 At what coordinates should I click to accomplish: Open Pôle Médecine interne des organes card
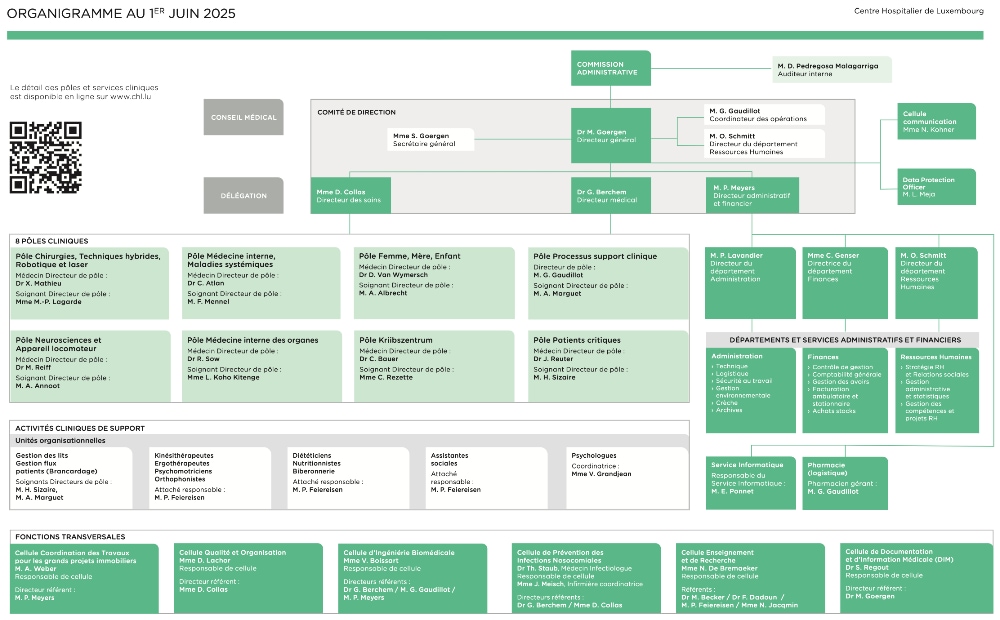click(261, 366)
